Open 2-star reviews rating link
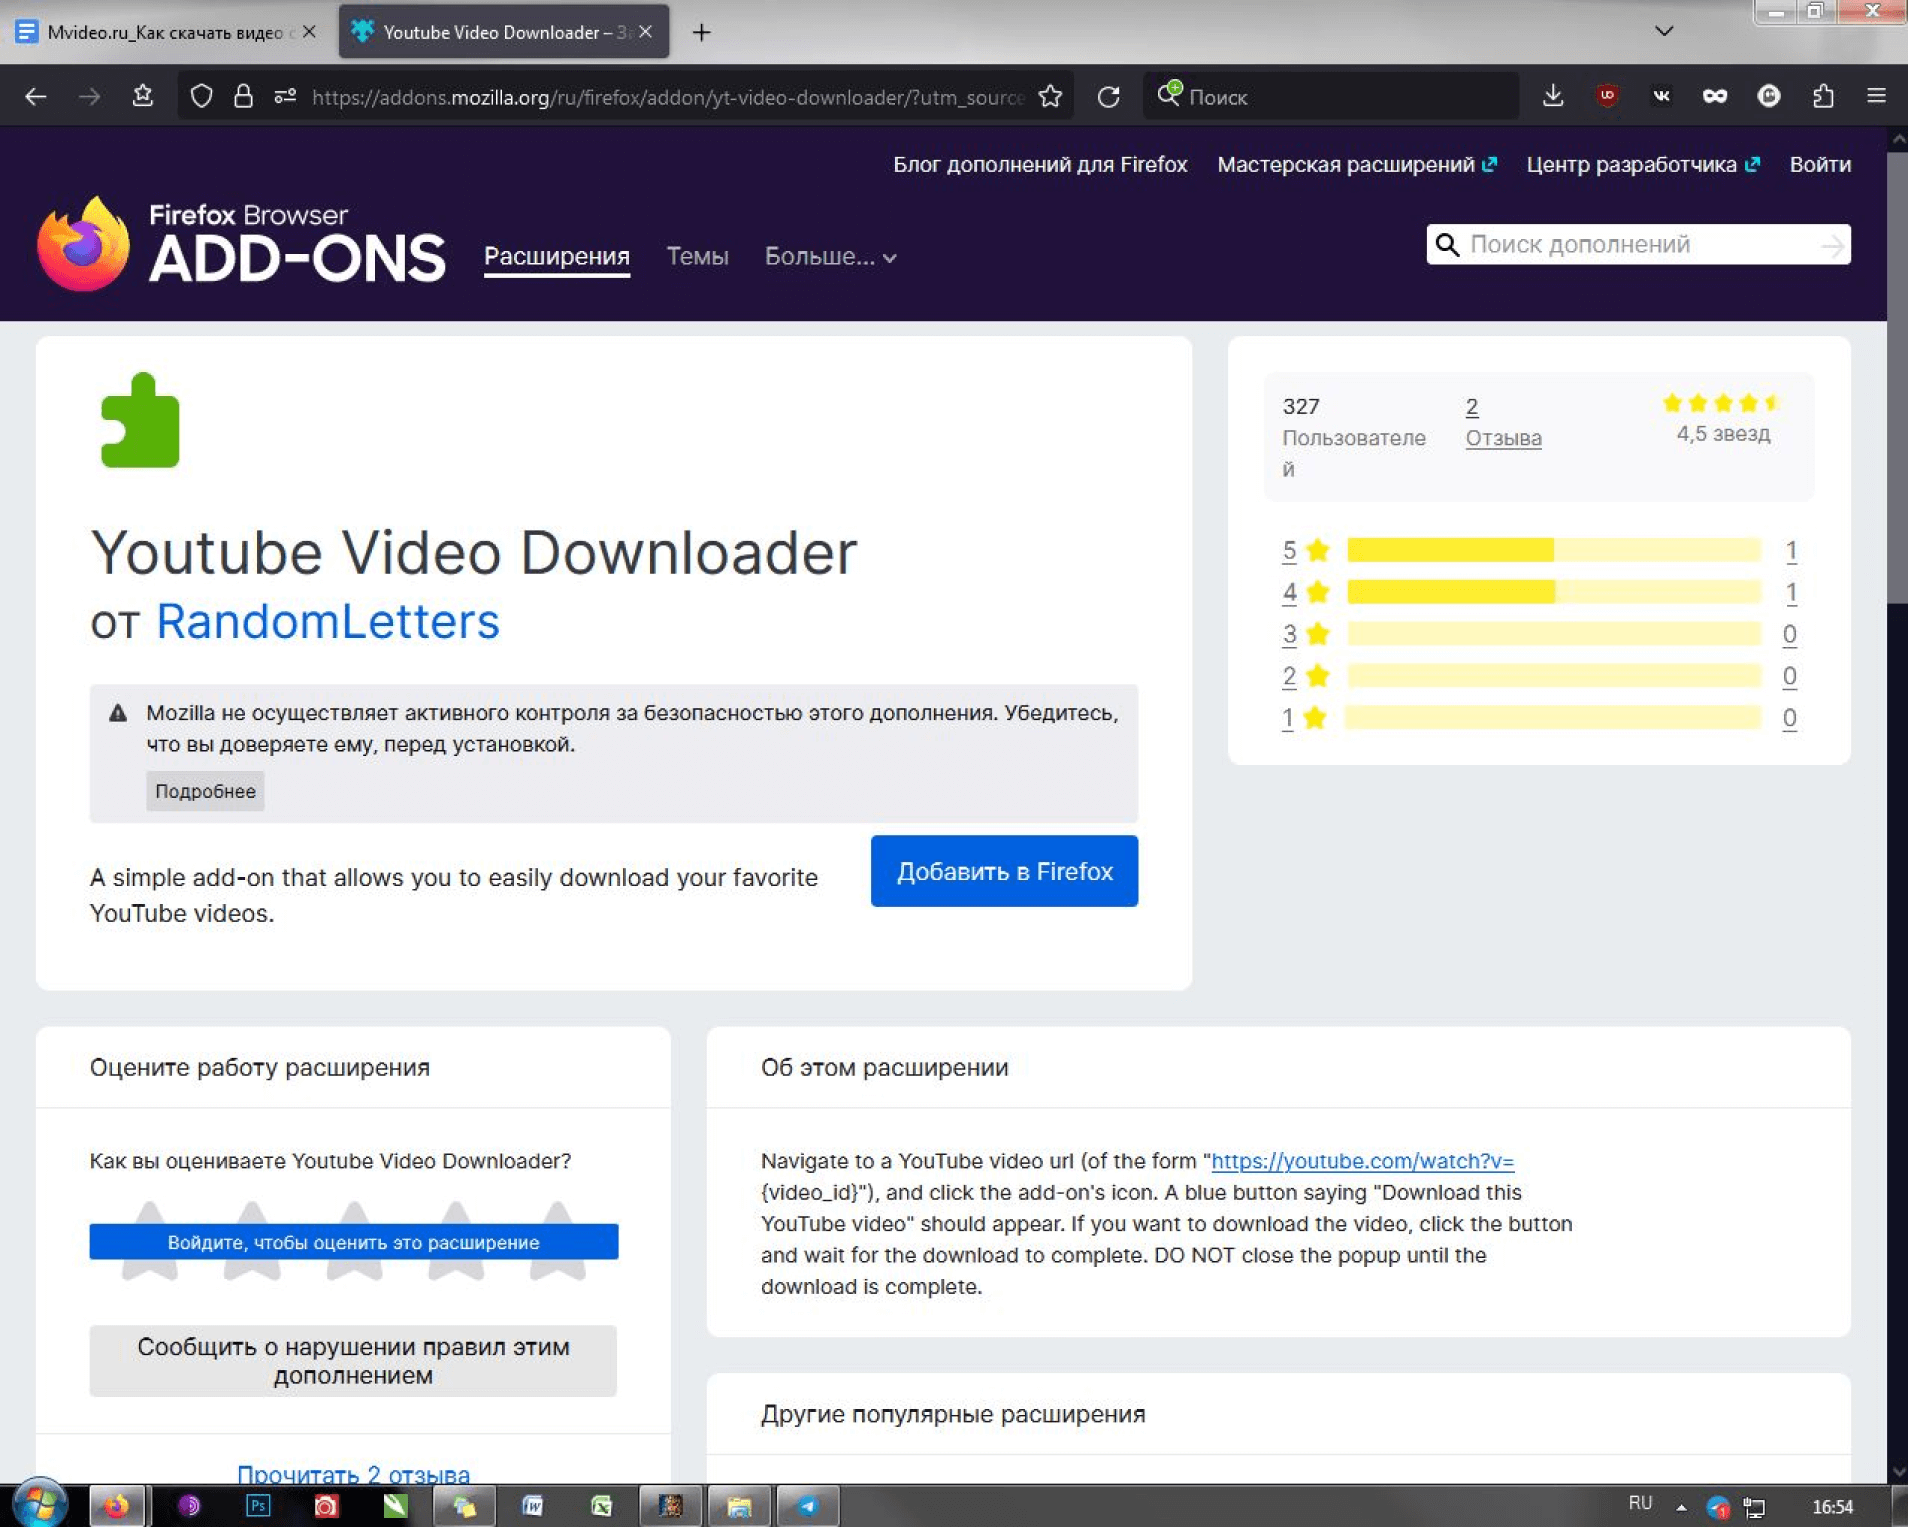 click(x=1289, y=676)
